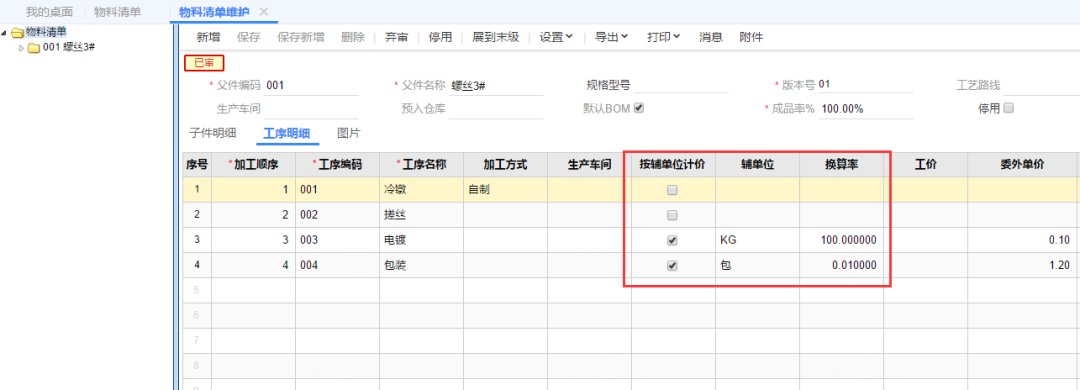Switch to 物料清单 tab
1080x390 pixels.
[117, 12]
